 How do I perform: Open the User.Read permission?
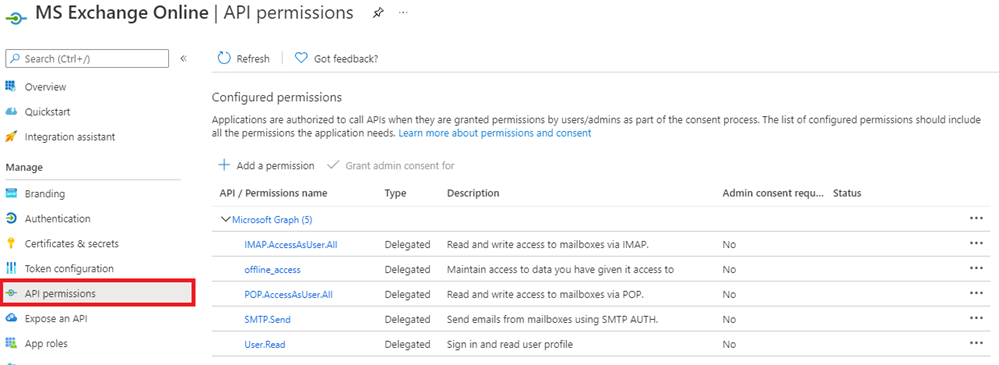click(x=264, y=345)
